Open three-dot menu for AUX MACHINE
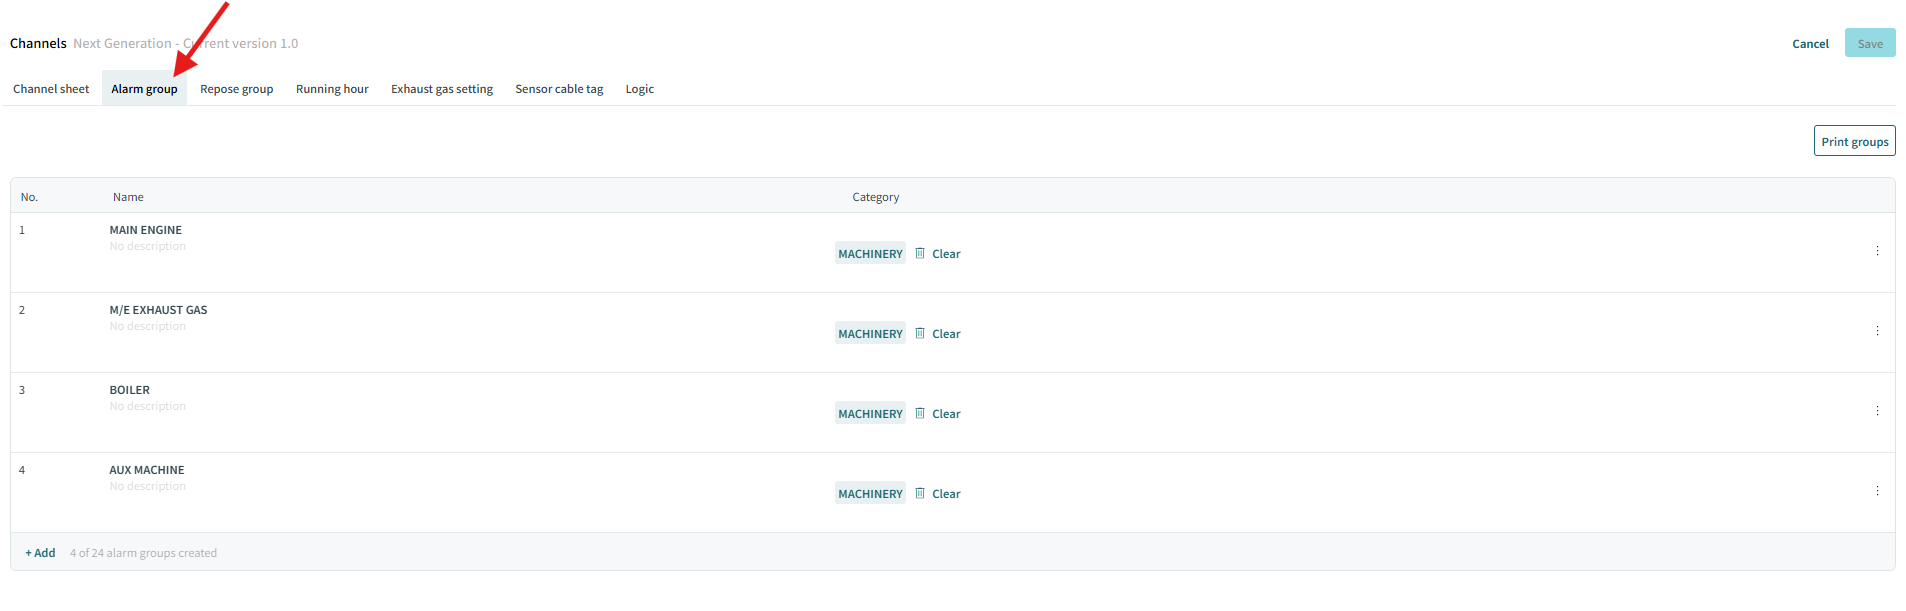 tap(1877, 491)
